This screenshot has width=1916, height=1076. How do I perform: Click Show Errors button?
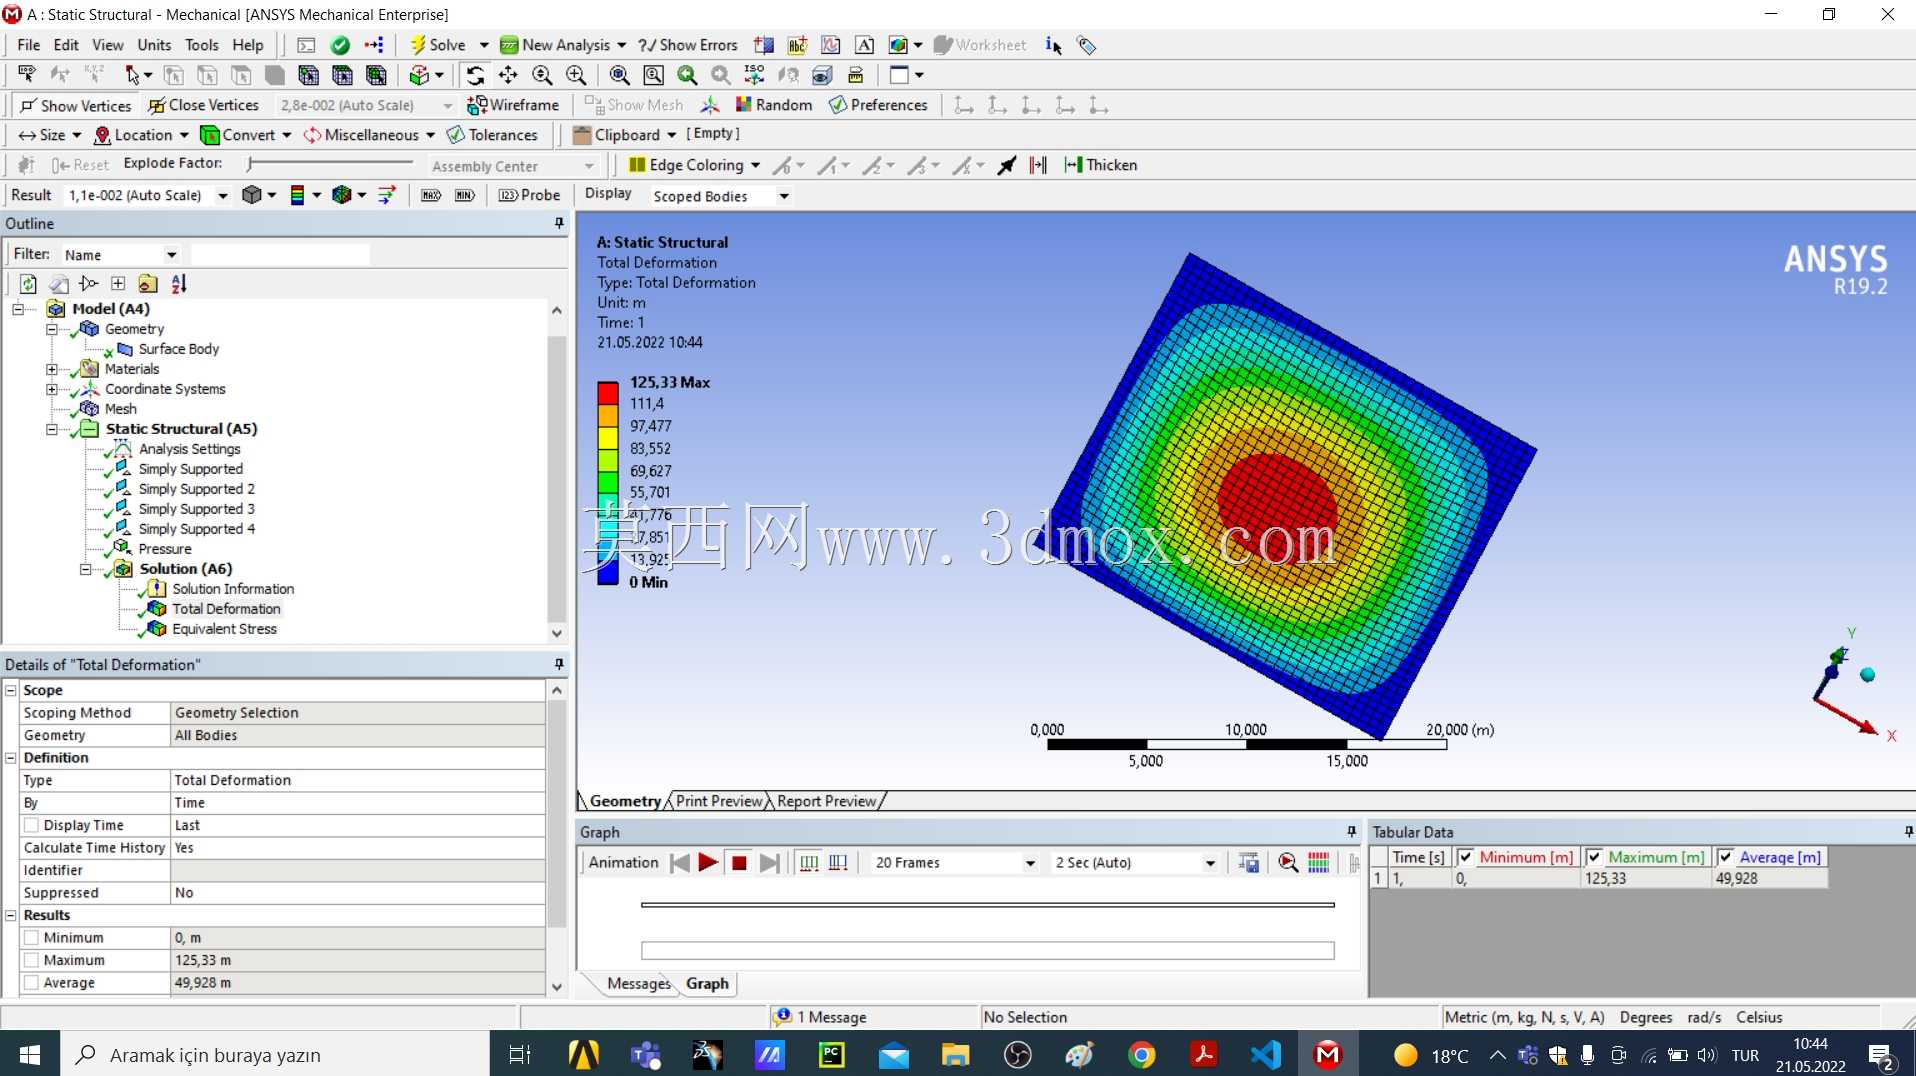click(x=688, y=45)
